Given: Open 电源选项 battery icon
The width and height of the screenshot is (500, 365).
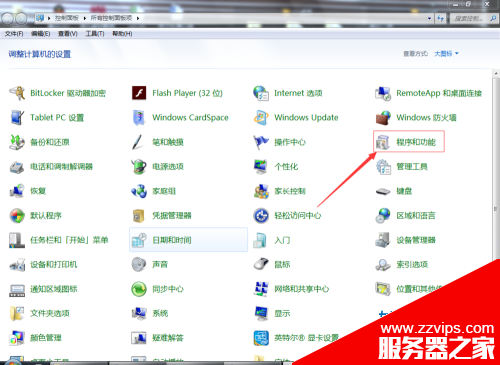Looking at the screenshot, I should click(x=139, y=166).
